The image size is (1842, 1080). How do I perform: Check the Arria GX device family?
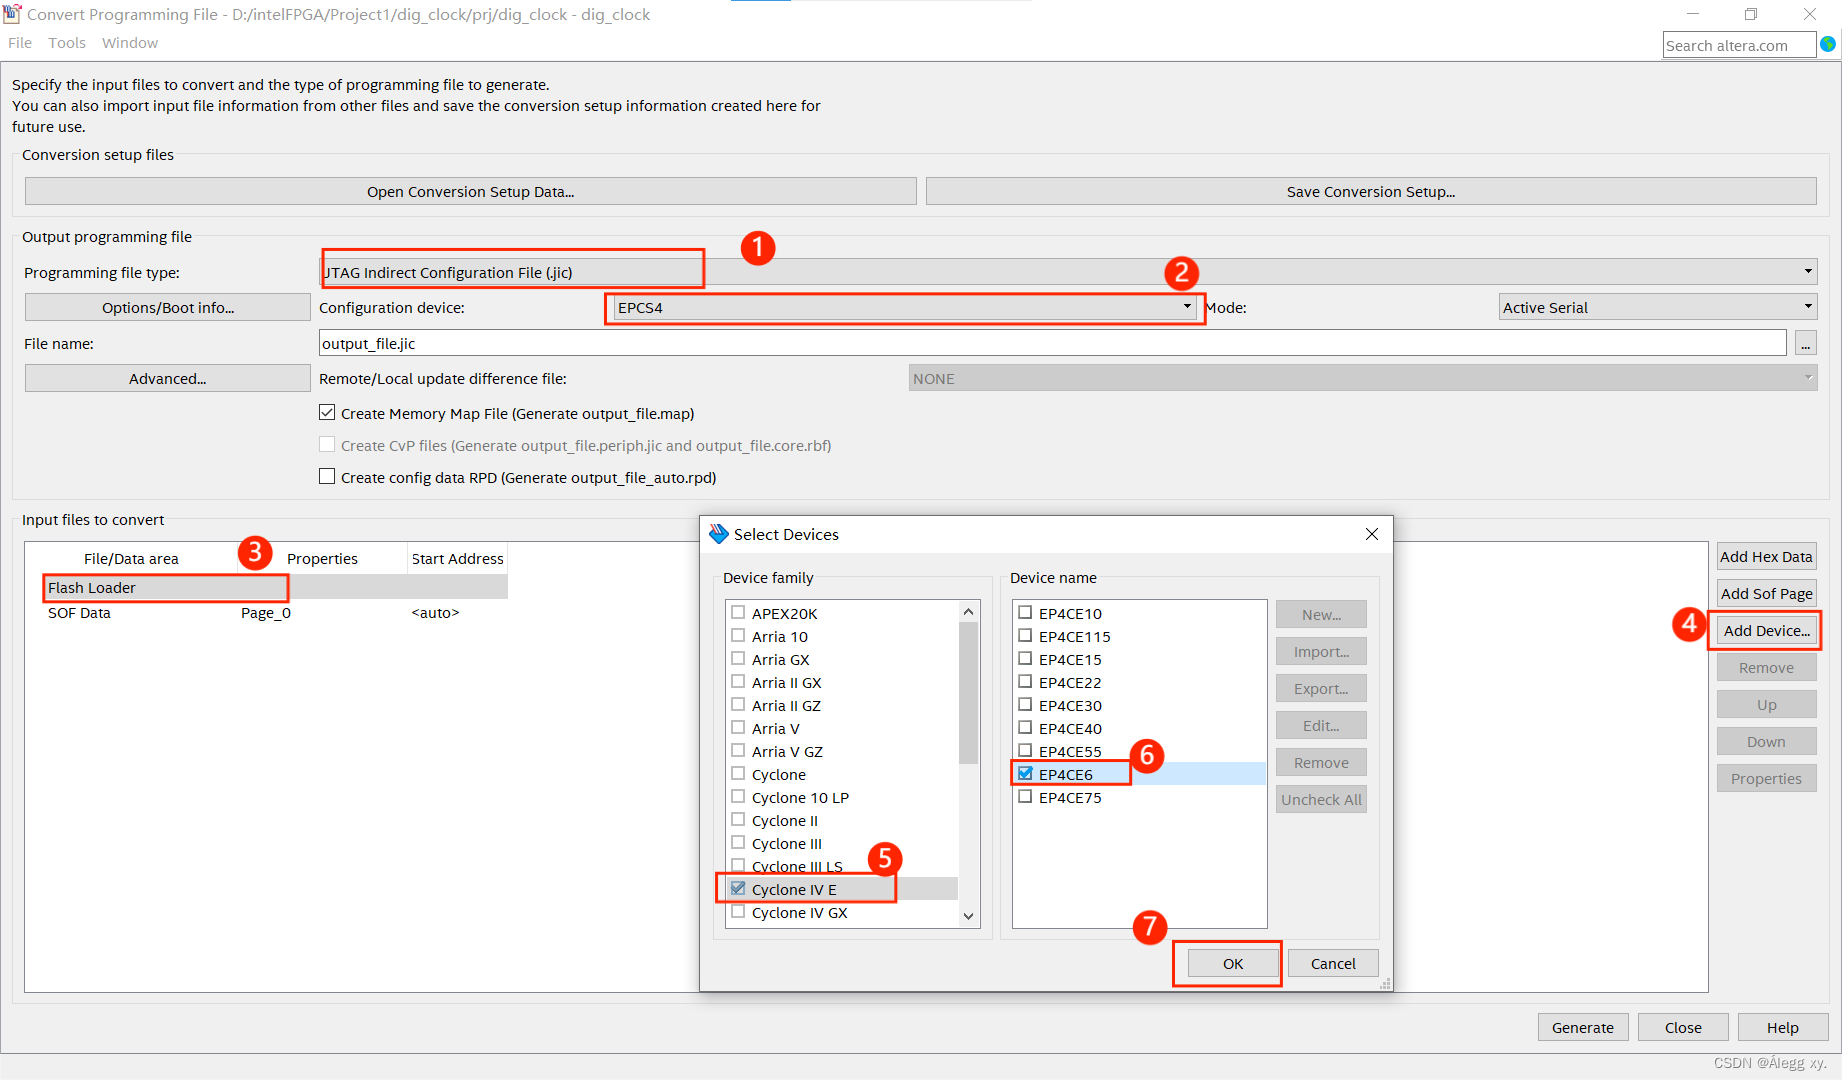click(738, 658)
